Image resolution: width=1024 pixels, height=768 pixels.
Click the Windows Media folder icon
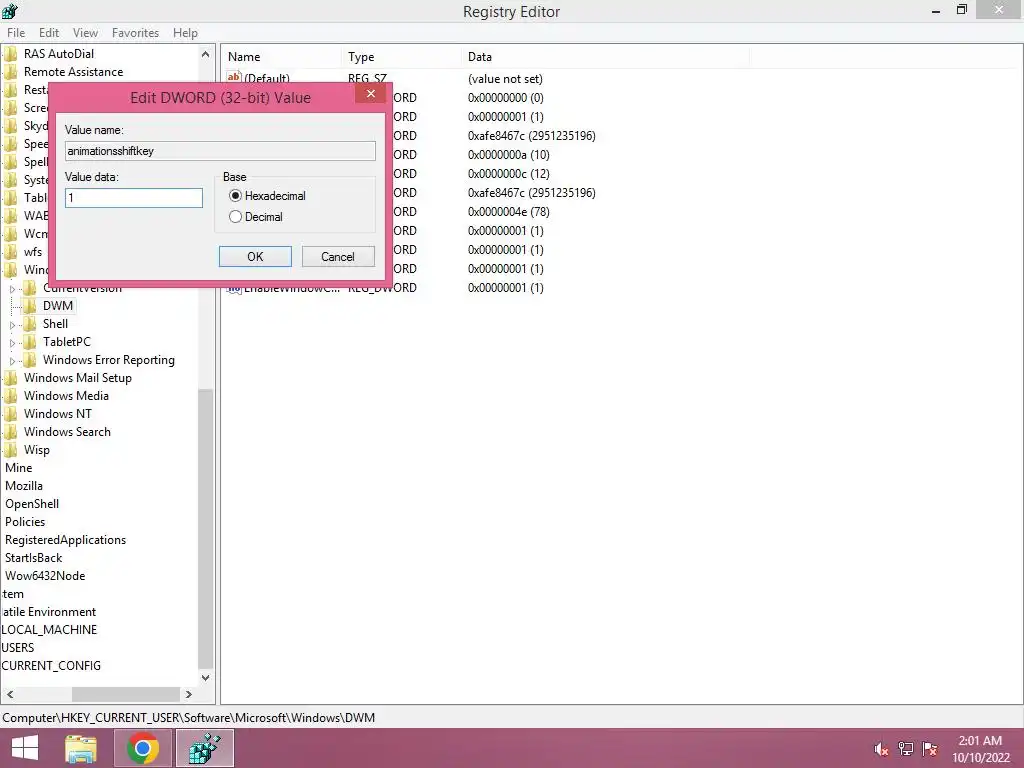click(x=10, y=396)
